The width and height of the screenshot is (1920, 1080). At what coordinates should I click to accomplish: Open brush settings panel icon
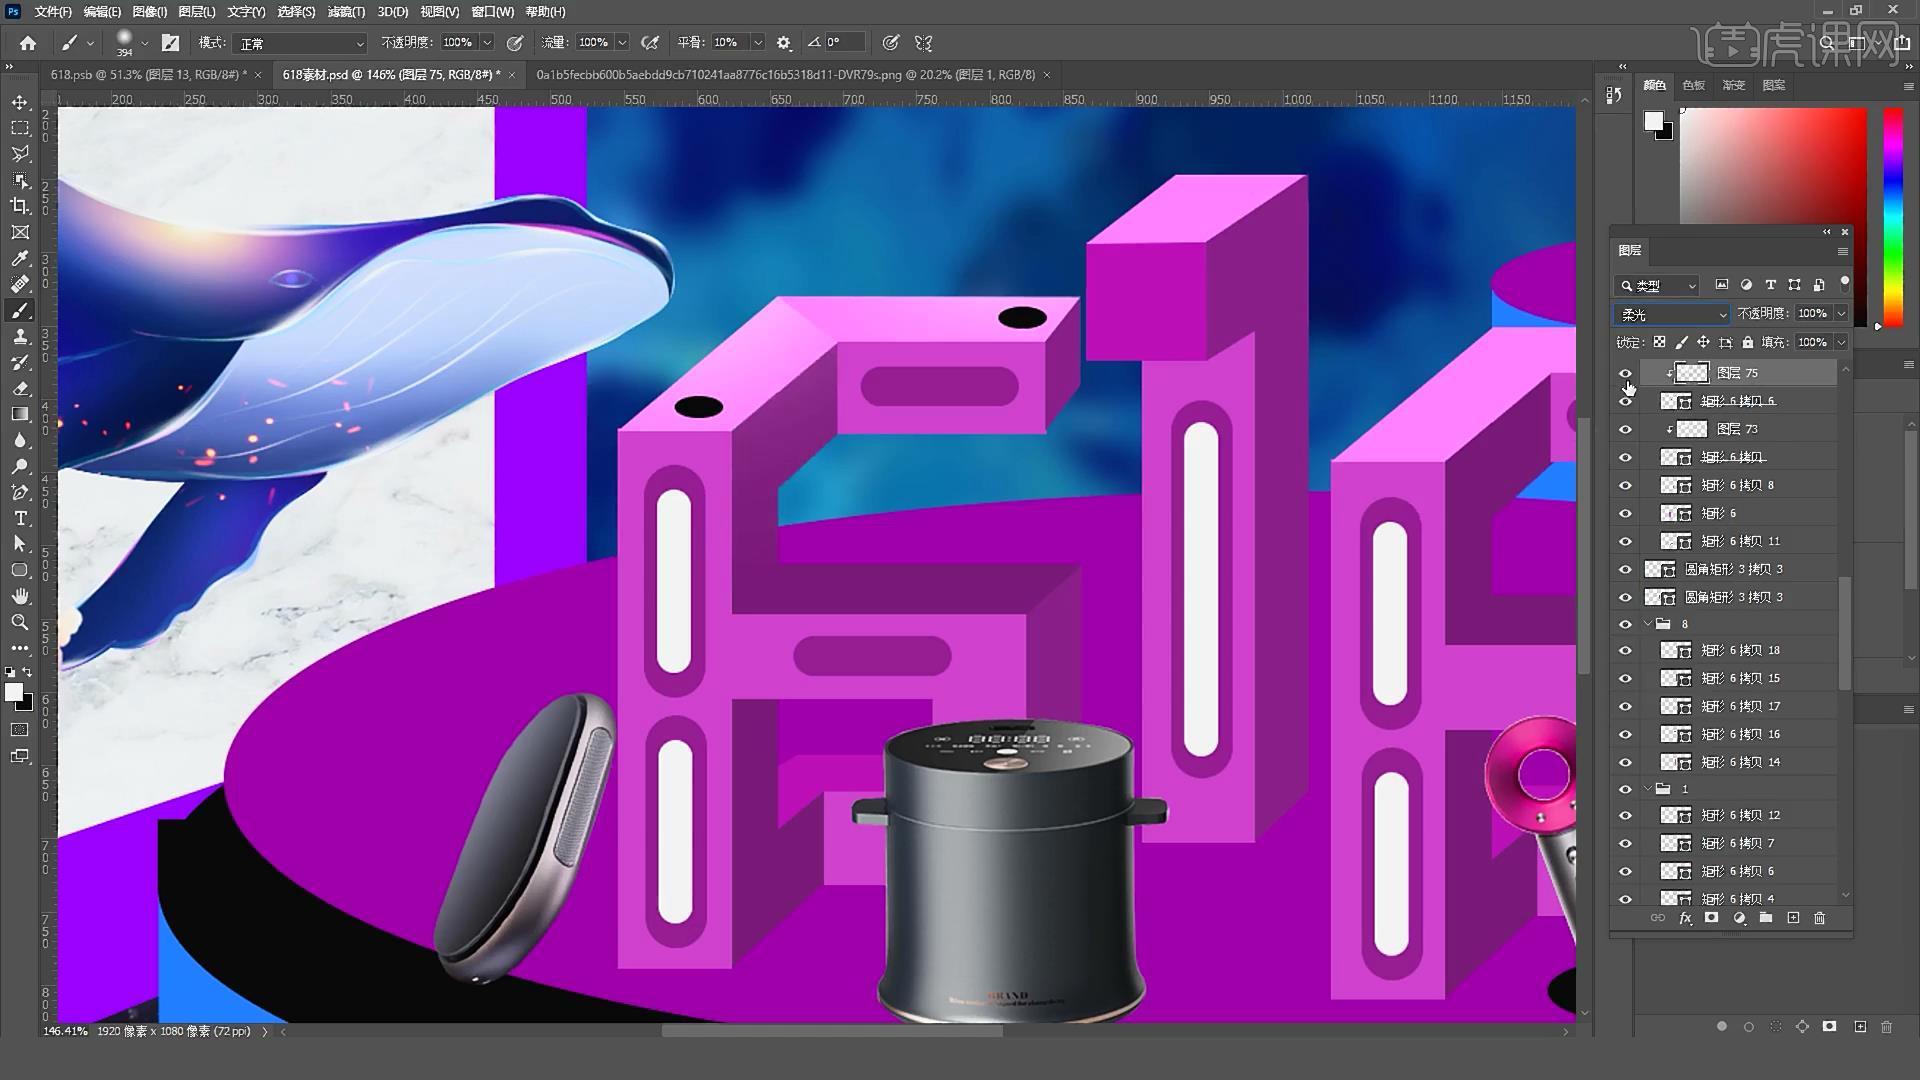(171, 43)
